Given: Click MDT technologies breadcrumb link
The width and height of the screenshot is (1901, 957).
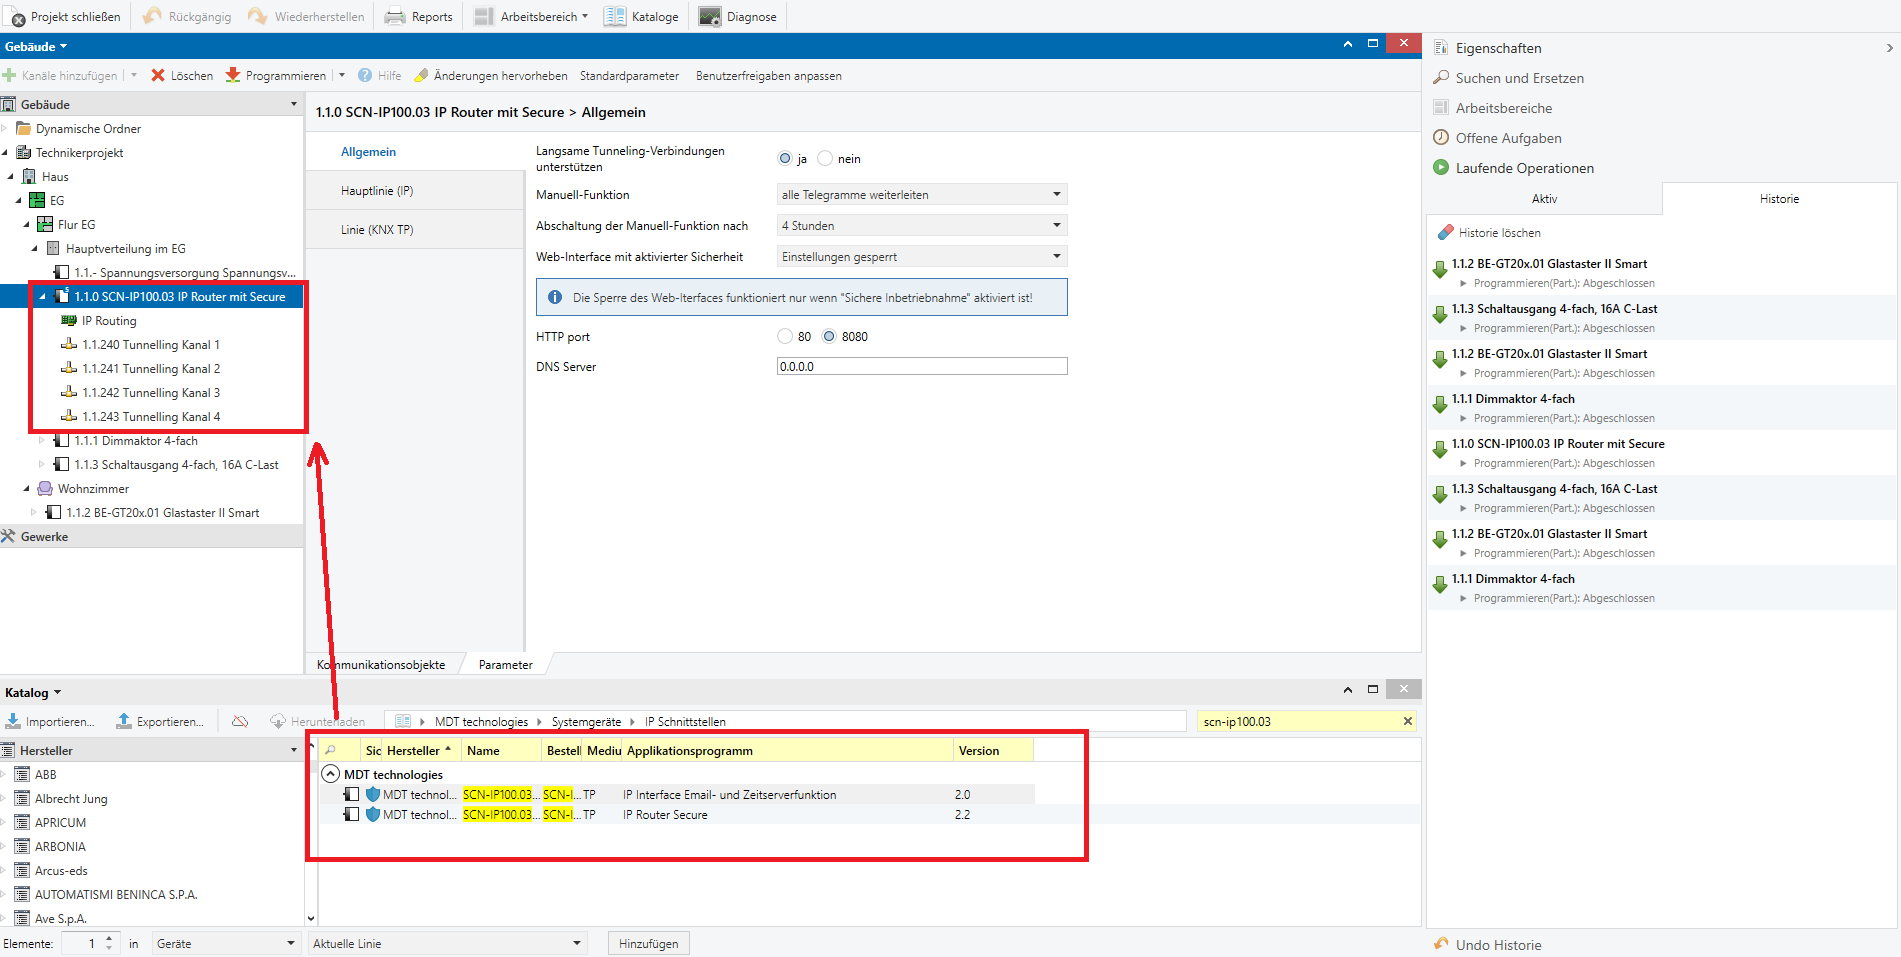Looking at the screenshot, I should click(481, 721).
